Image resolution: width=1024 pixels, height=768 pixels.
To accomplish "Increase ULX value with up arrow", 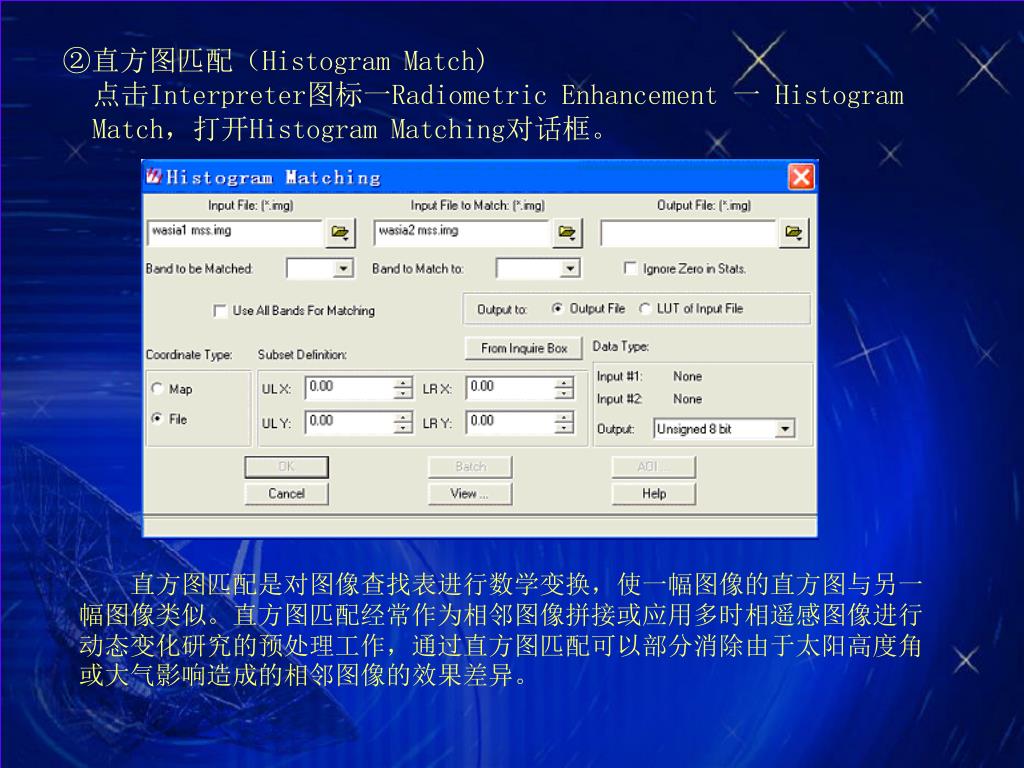I will coord(403,383).
